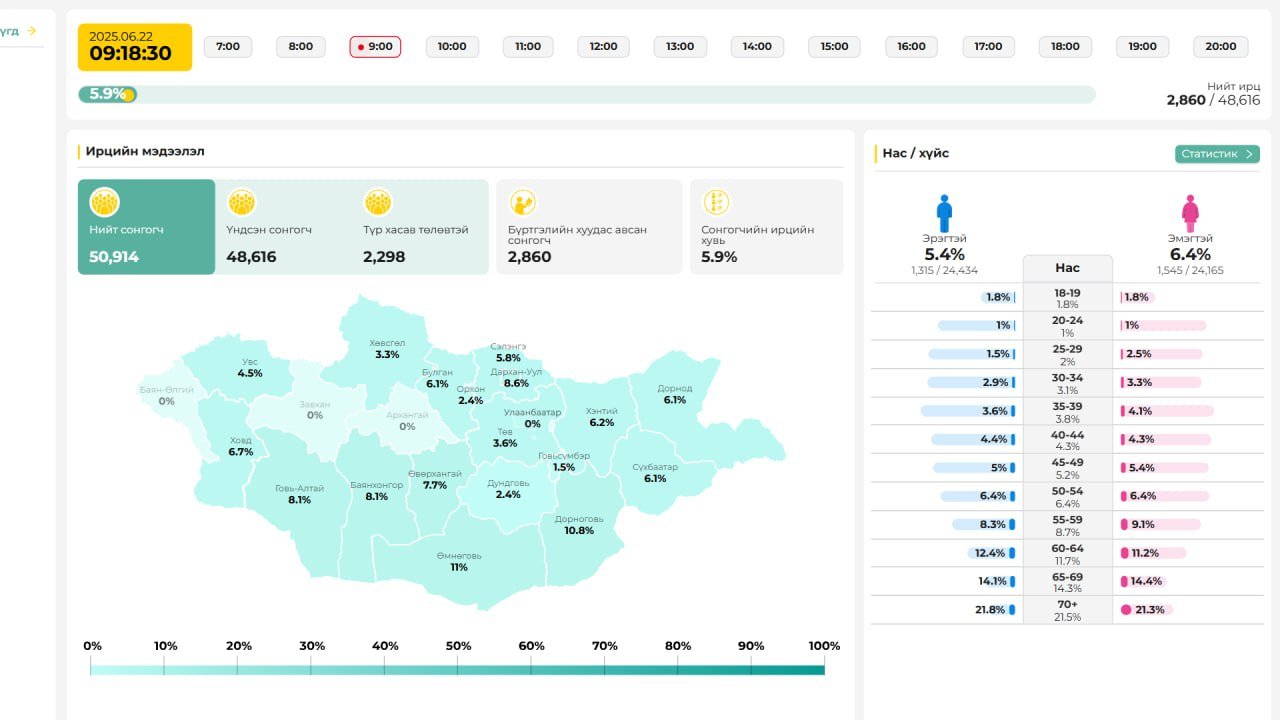Select Өвөрхангай province showing 7.7%
This screenshot has width=1280, height=720.
[x=435, y=479]
